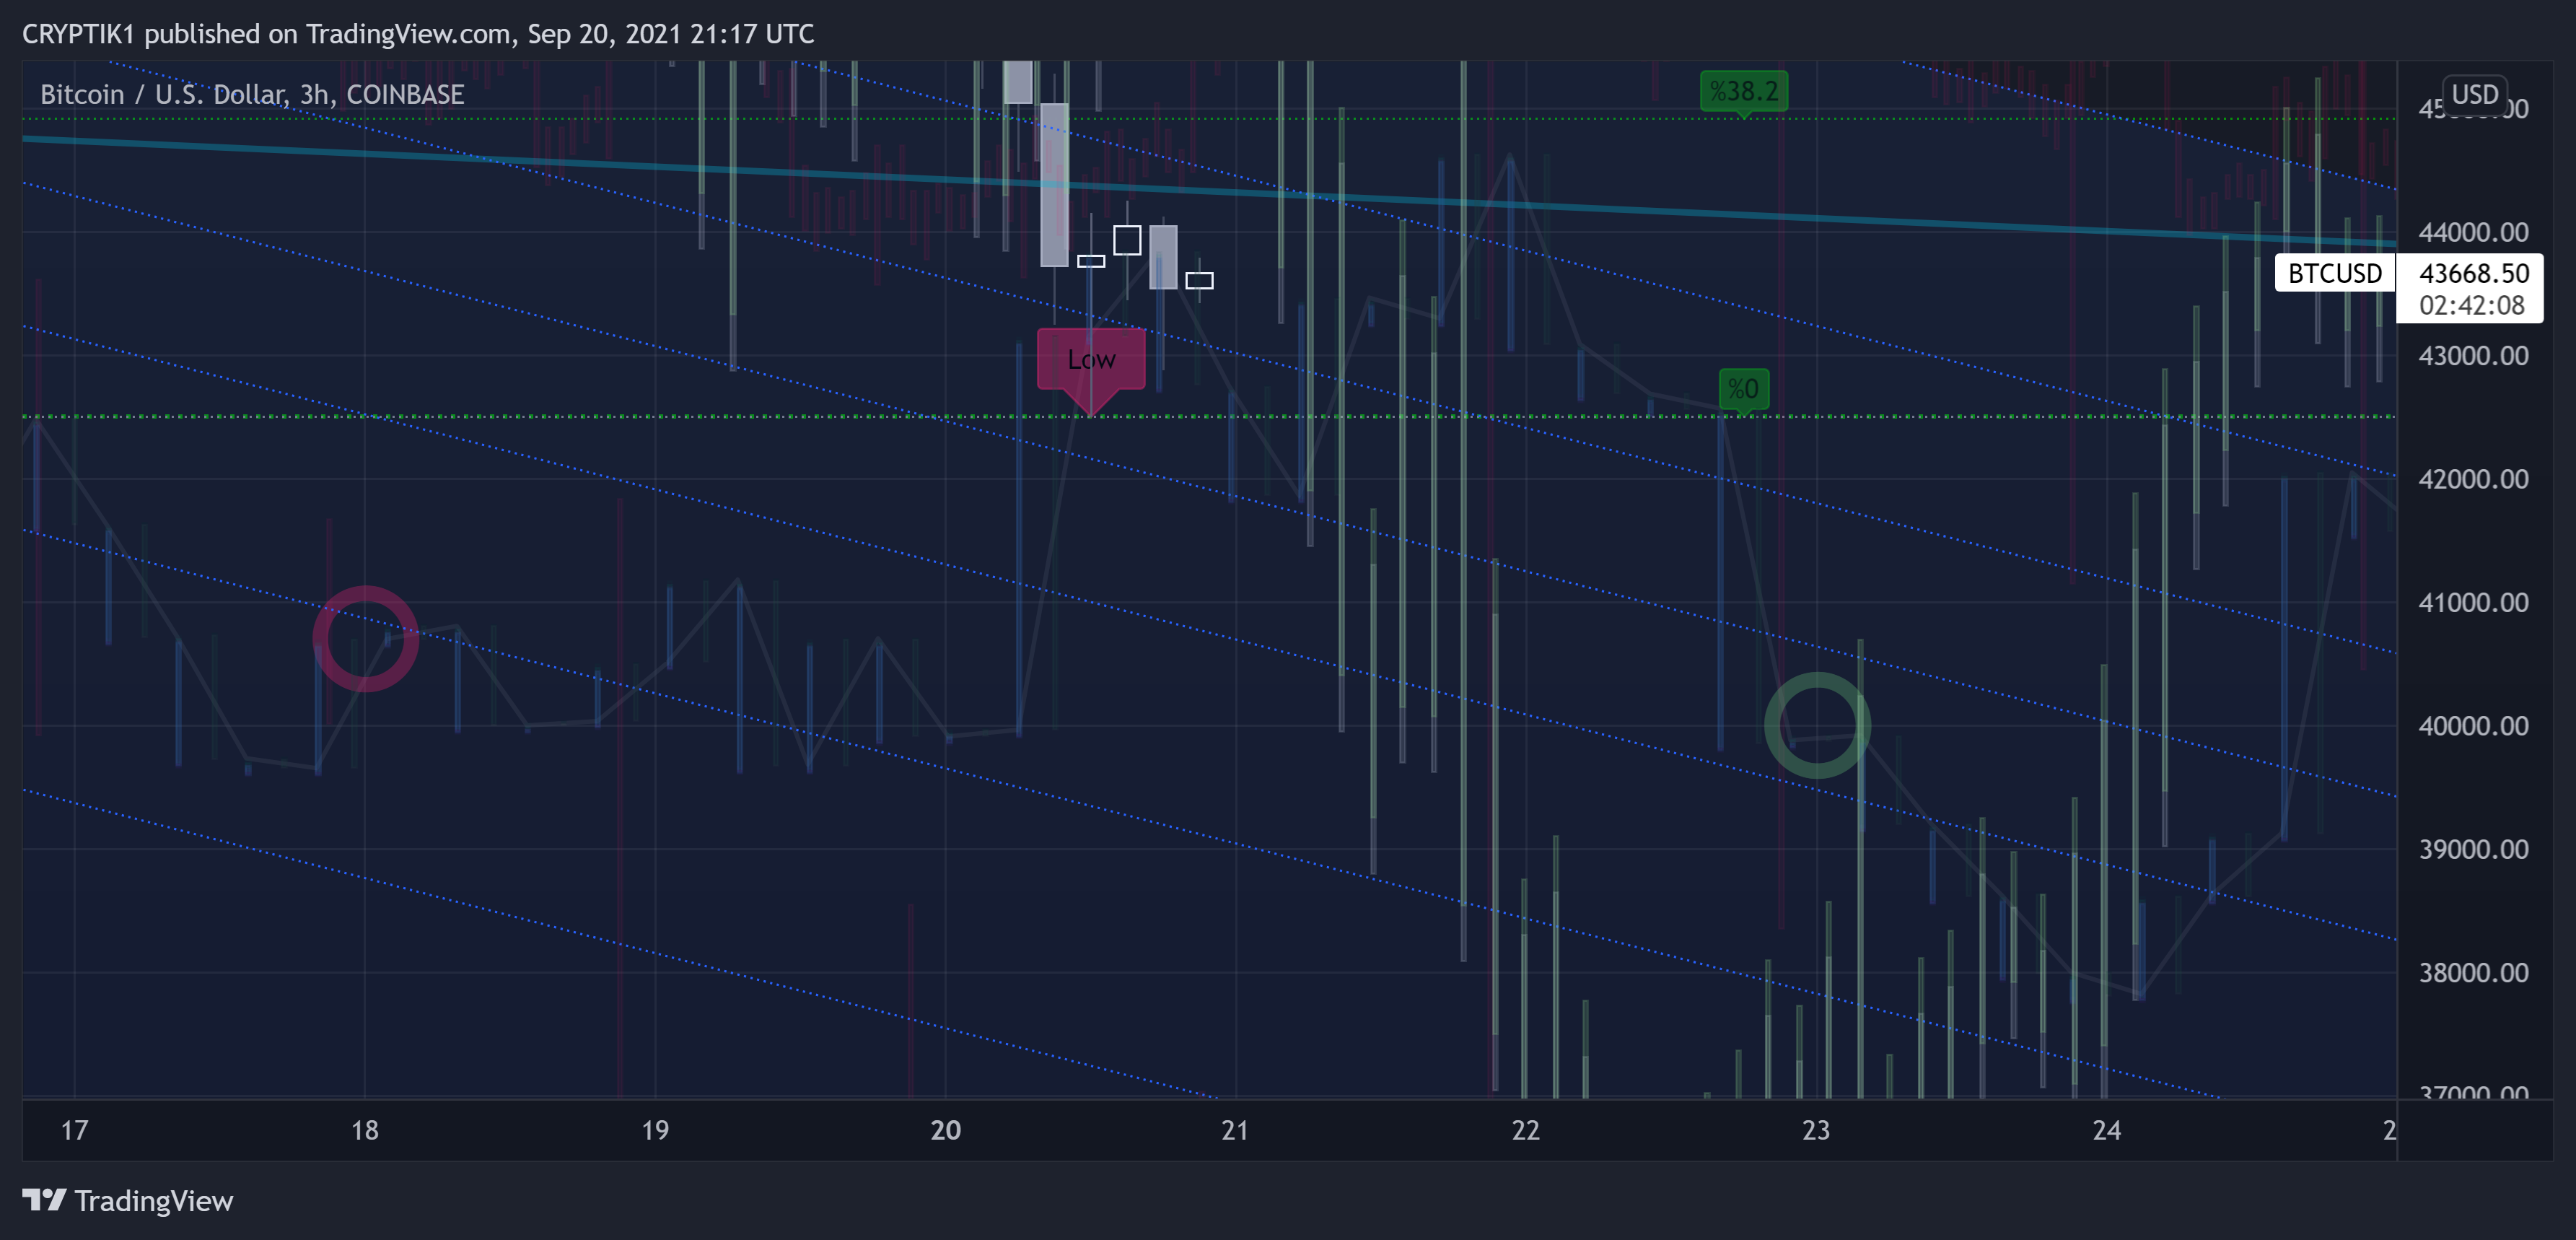Viewport: 2576px width, 1240px height.
Task: Click date 17 on the time axis
Action: (74, 1130)
